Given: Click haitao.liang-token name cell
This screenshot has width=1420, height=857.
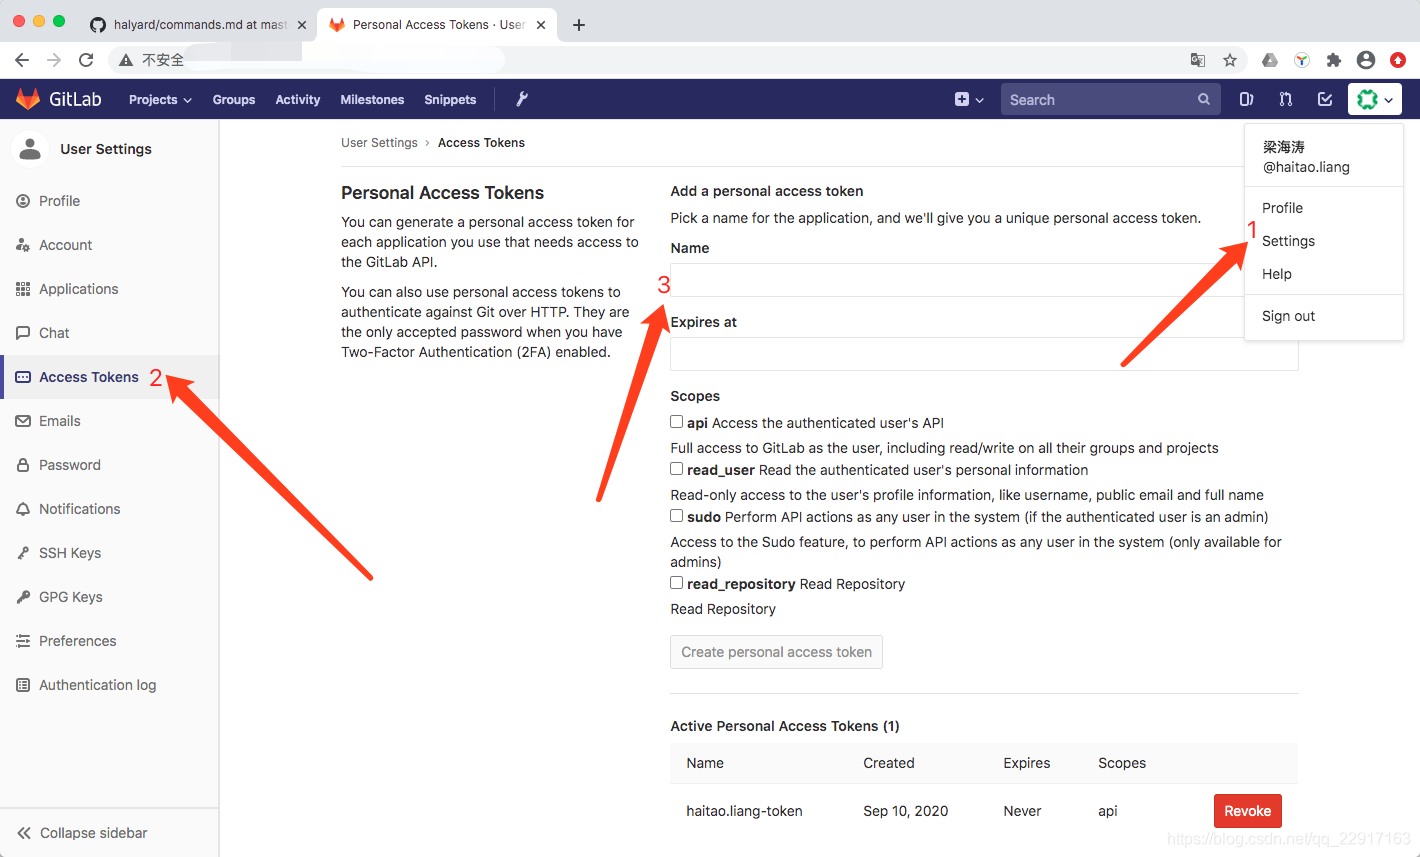Looking at the screenshot, I should pyautogui.click(x=744, y=811).
